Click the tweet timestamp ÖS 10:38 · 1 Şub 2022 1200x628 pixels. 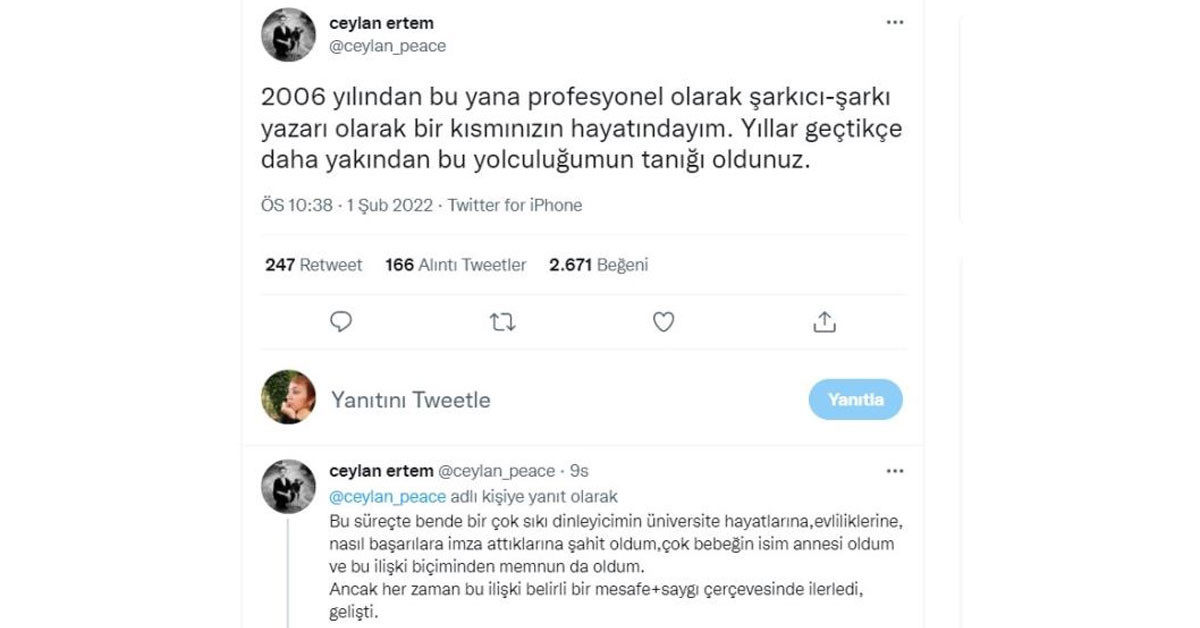click(x=346, y=205)
